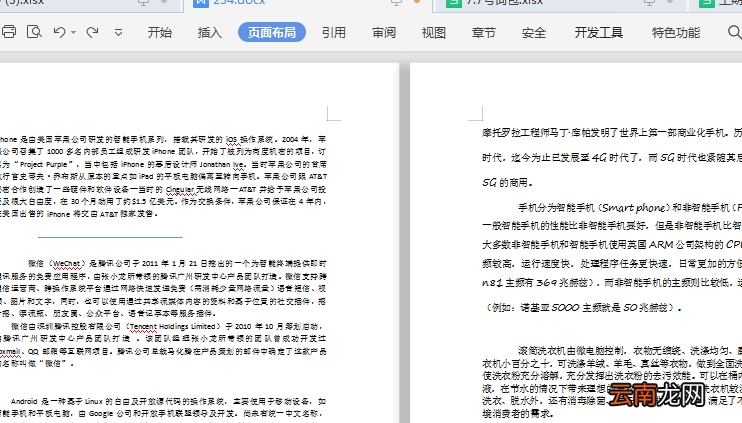The width and height of the screenshot is (742, 423).
Task: Select the 安全 tab
Action: [534, 33]
